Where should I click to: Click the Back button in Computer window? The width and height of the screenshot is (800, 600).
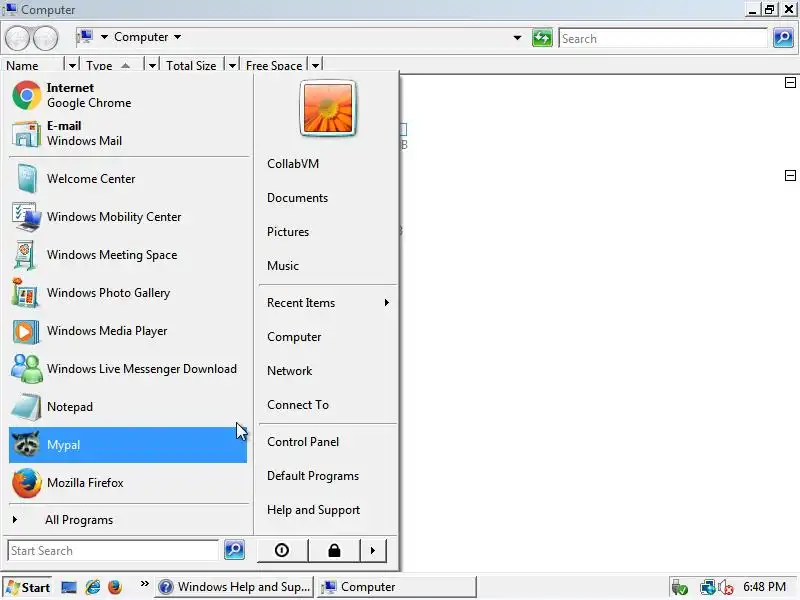coord(17,38)
